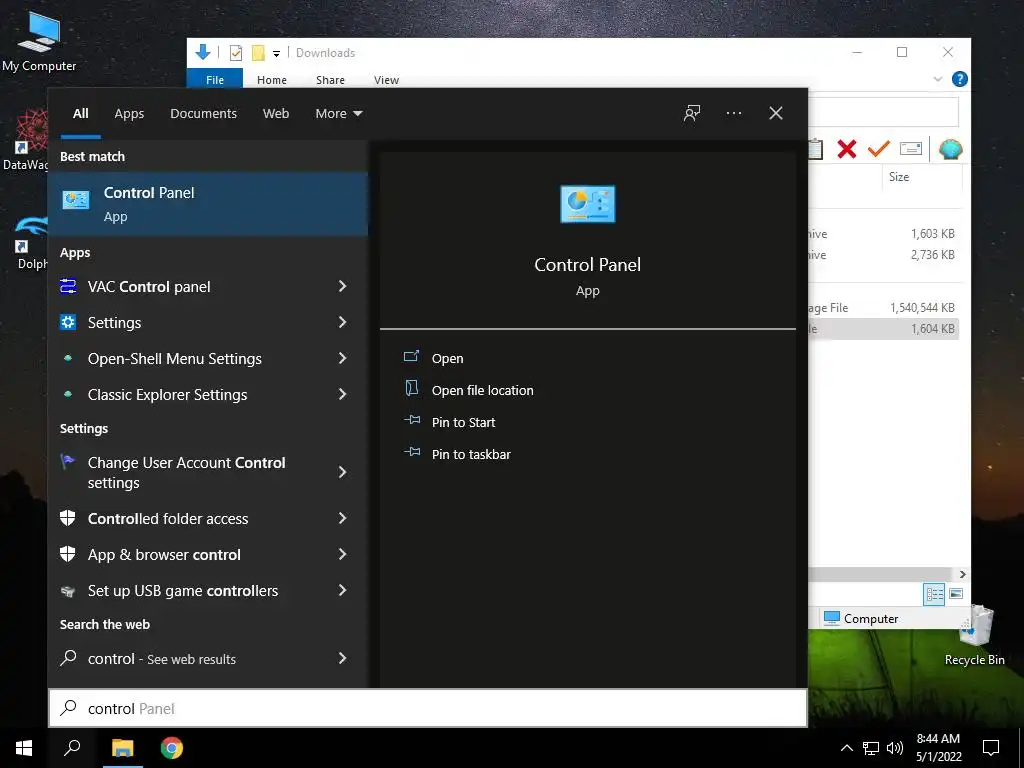Click the search text input box
Image resolution: width=1024 pixels, height=768 pixels.
pos(428,708)
